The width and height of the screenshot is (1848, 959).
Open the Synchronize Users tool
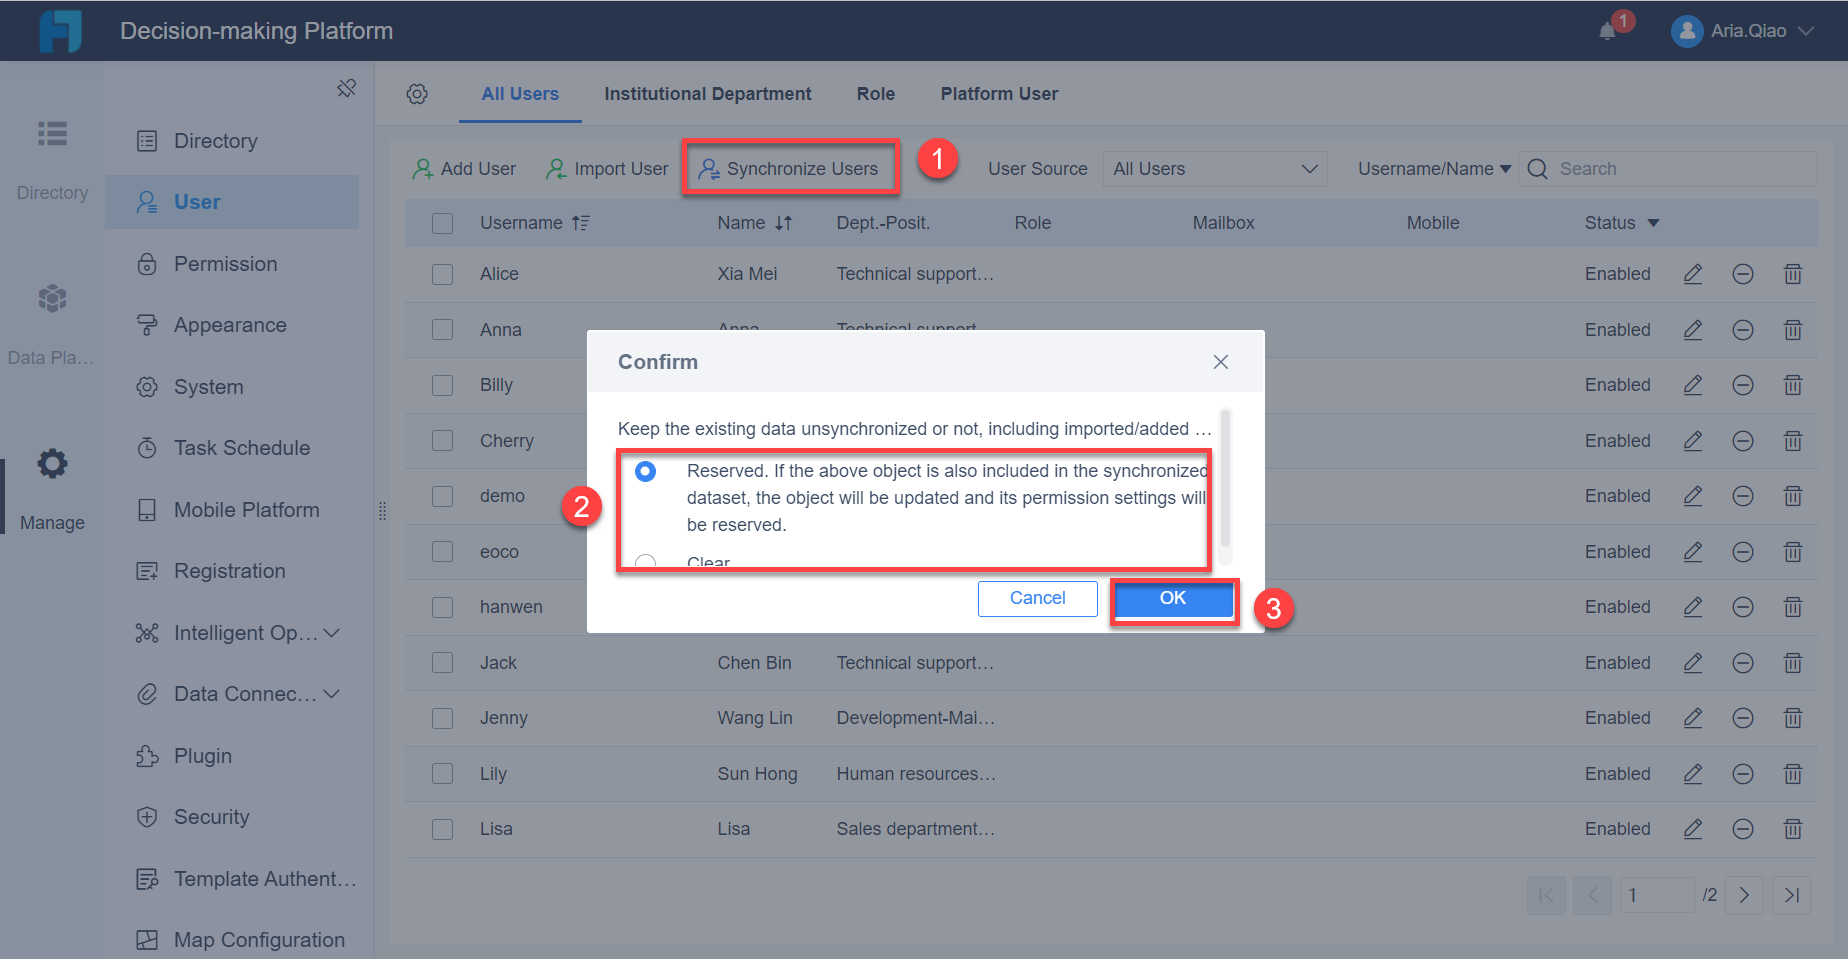tap(790, 168)
